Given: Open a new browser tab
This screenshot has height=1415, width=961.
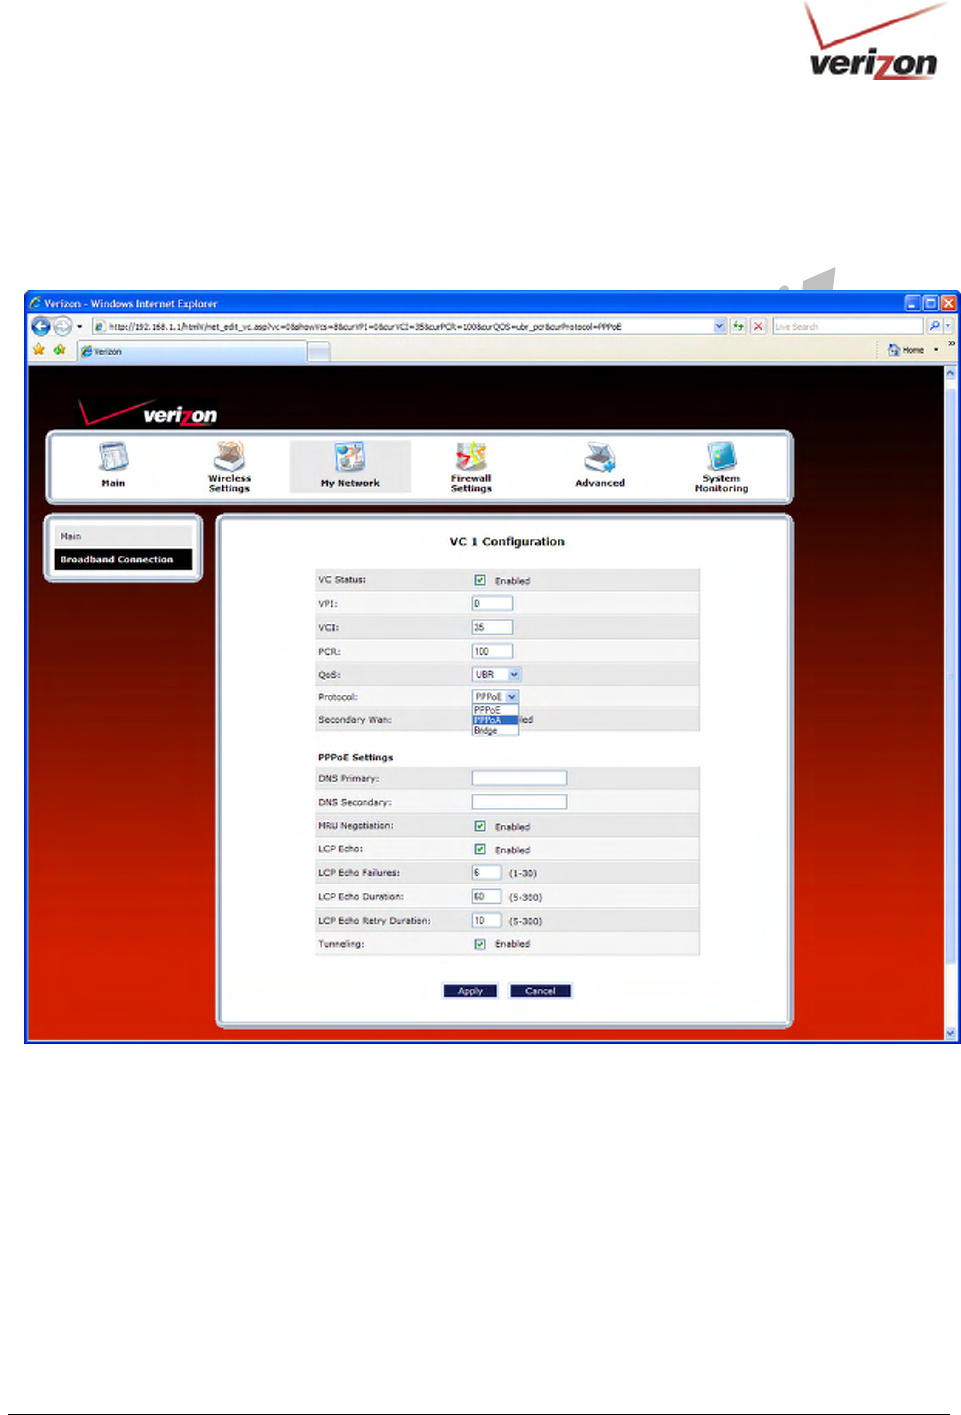Looking at the screenshot, I should [x=318, y=351].
